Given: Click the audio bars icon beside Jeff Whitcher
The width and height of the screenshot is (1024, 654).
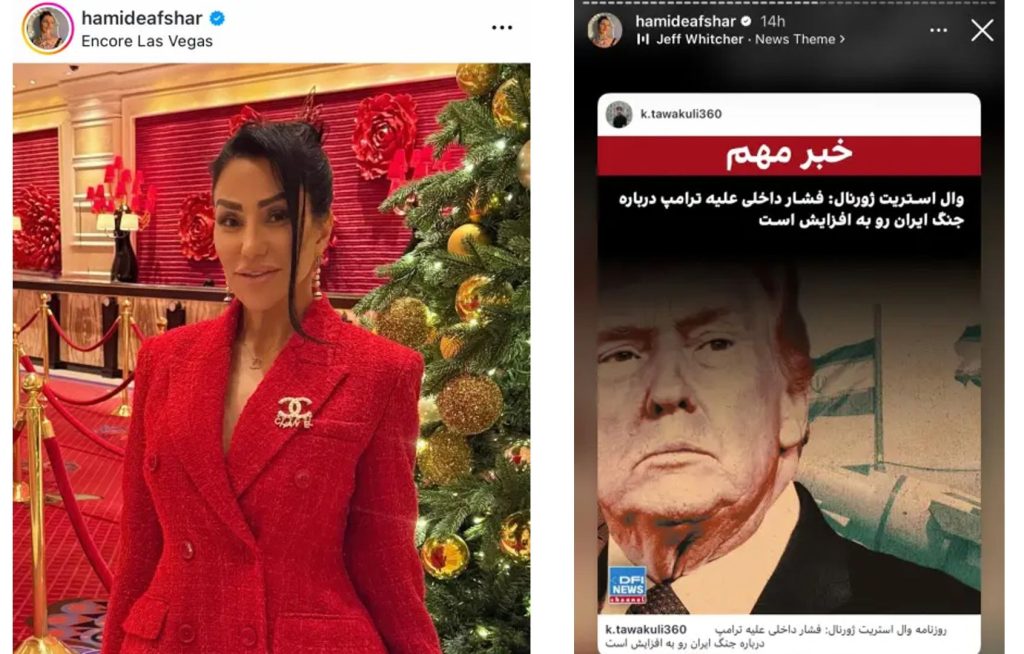Looking at the screenshot, I should [x=643, y=39].
